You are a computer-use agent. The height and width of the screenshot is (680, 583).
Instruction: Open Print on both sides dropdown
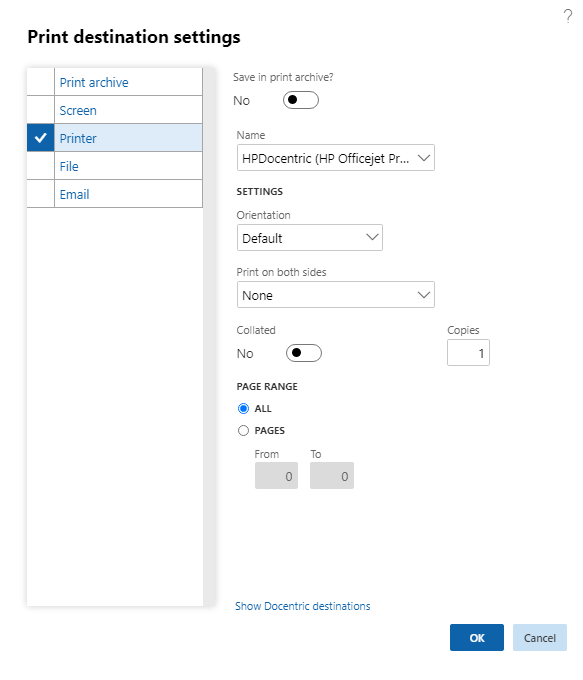(x=336, y=295)
